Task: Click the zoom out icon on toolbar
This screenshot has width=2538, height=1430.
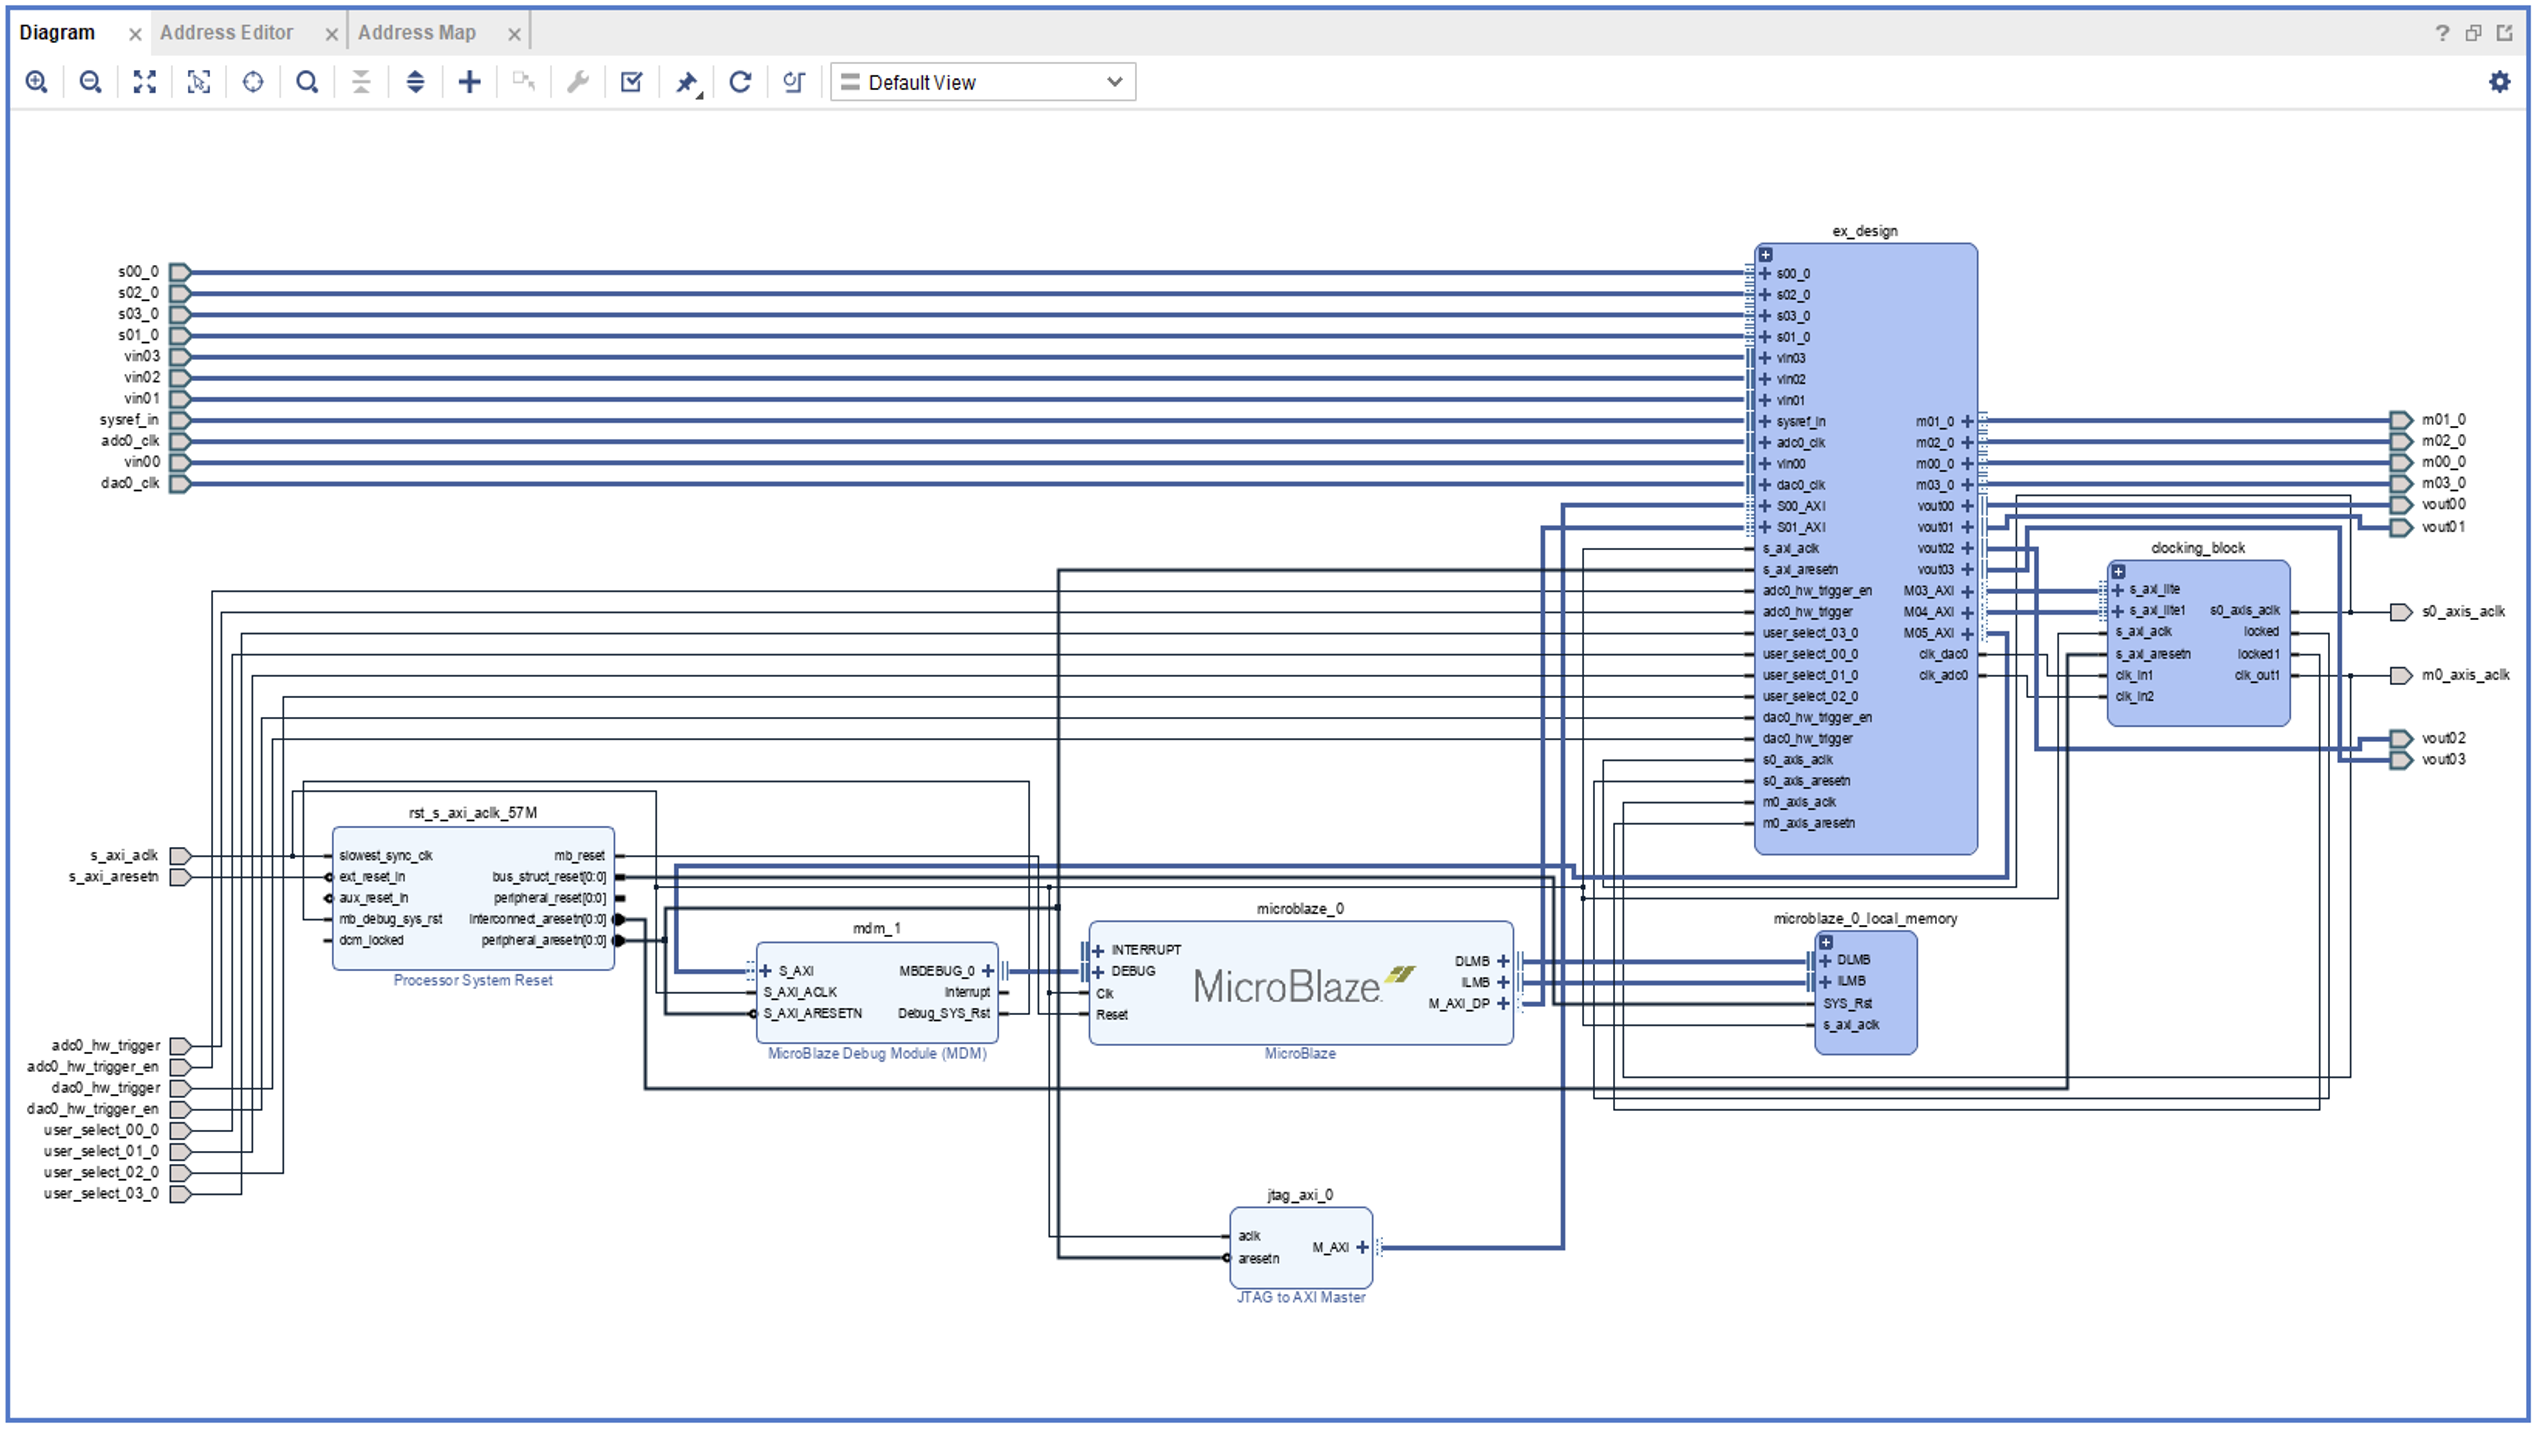Action: (x=89, y=82)
